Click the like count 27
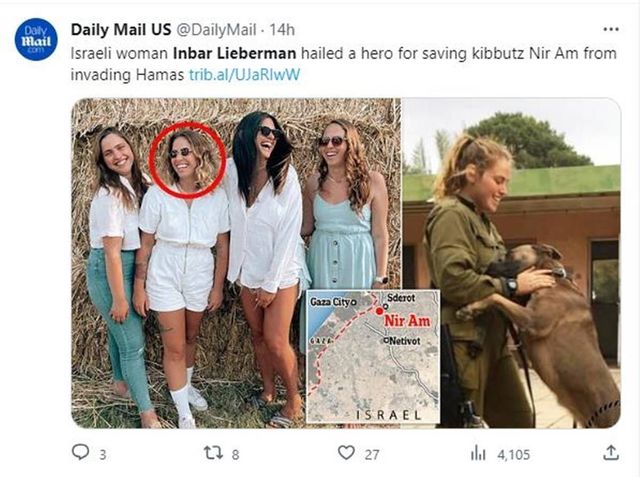 point(371,454)
